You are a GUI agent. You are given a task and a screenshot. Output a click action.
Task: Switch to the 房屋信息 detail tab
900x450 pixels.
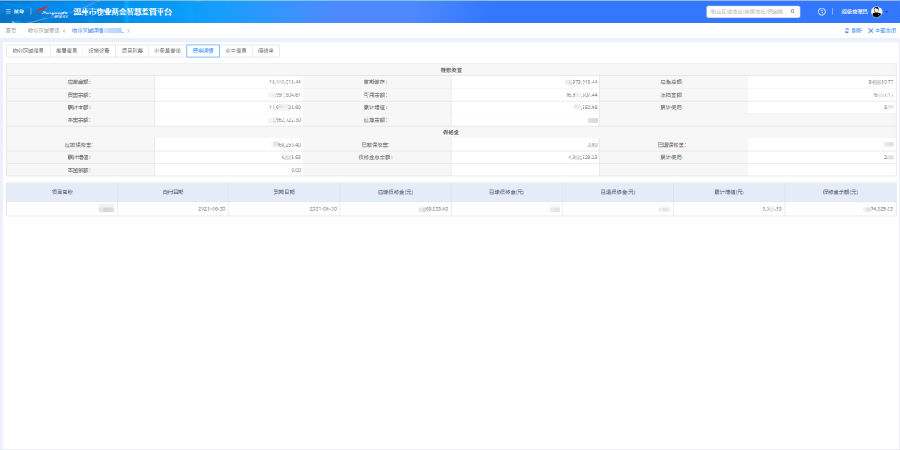pyautogui.click(x=68, y=50)
